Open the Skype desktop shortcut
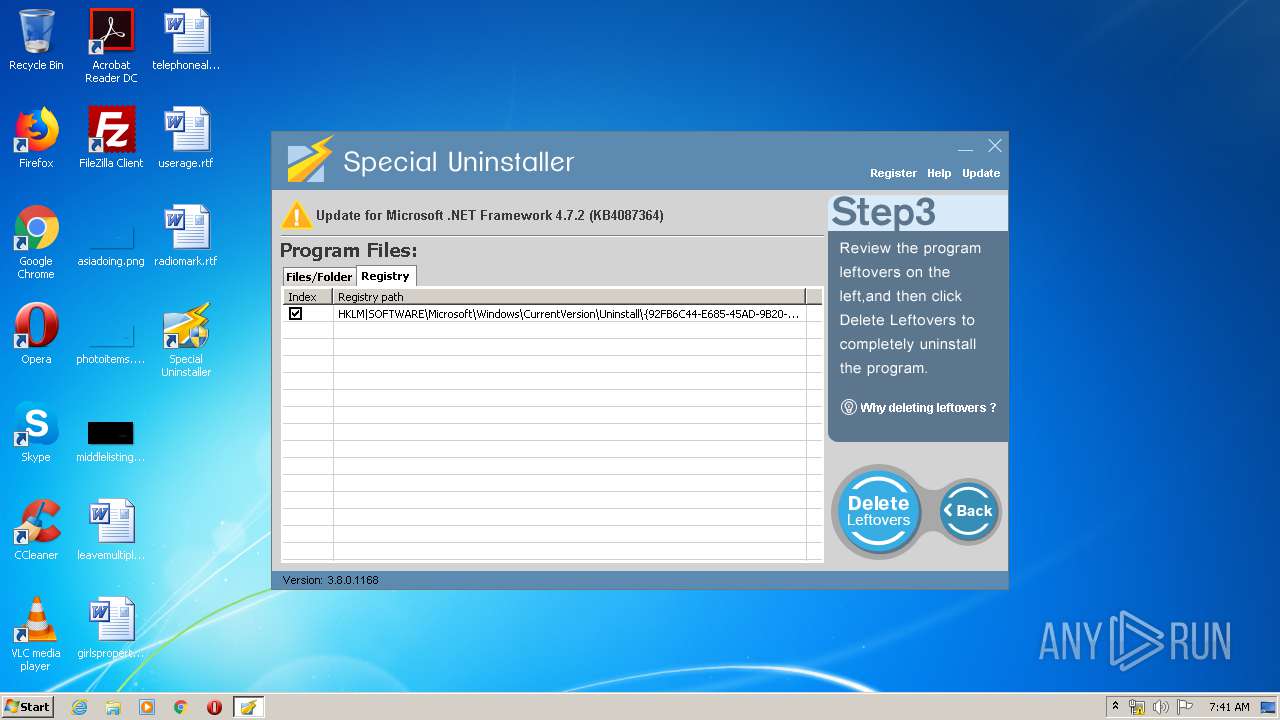The width and height of the screenshot is (1280, 720). pyautogui.click(x=36, y=432)
